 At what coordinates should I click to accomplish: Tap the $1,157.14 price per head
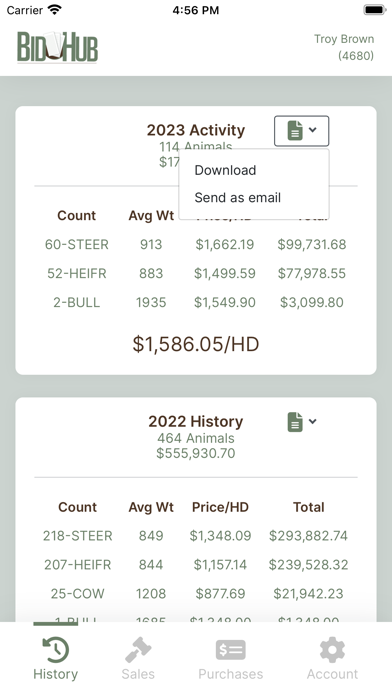[x=220, y=565]
